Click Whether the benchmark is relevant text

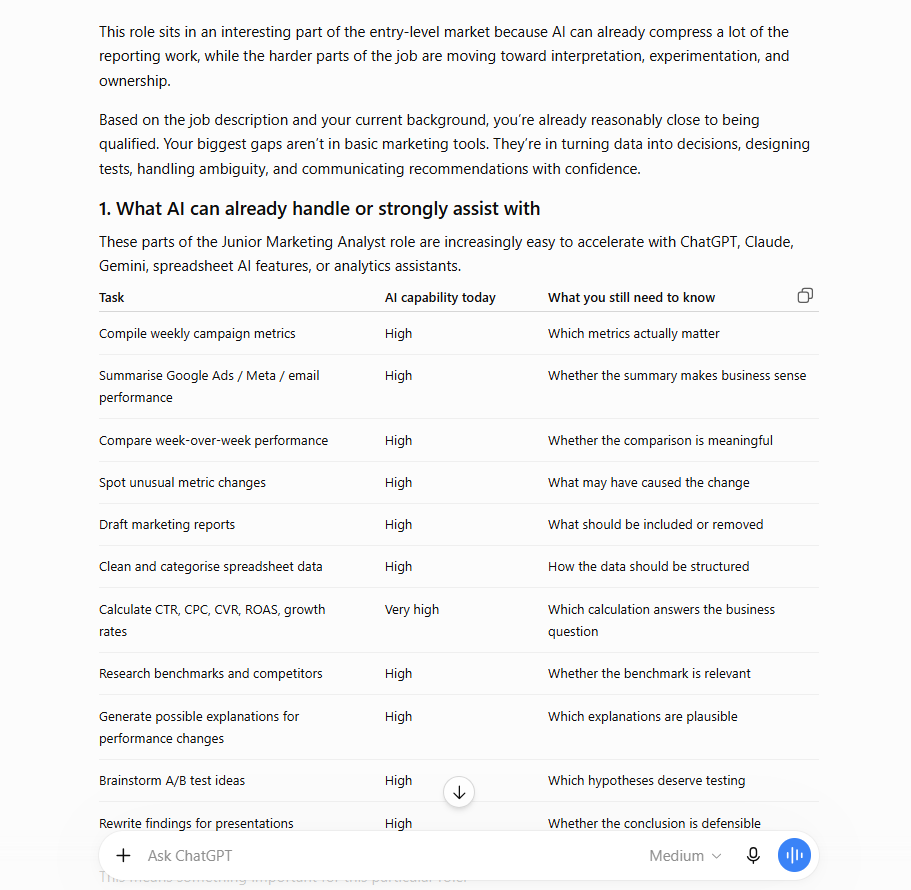click(x=649, y=673)
